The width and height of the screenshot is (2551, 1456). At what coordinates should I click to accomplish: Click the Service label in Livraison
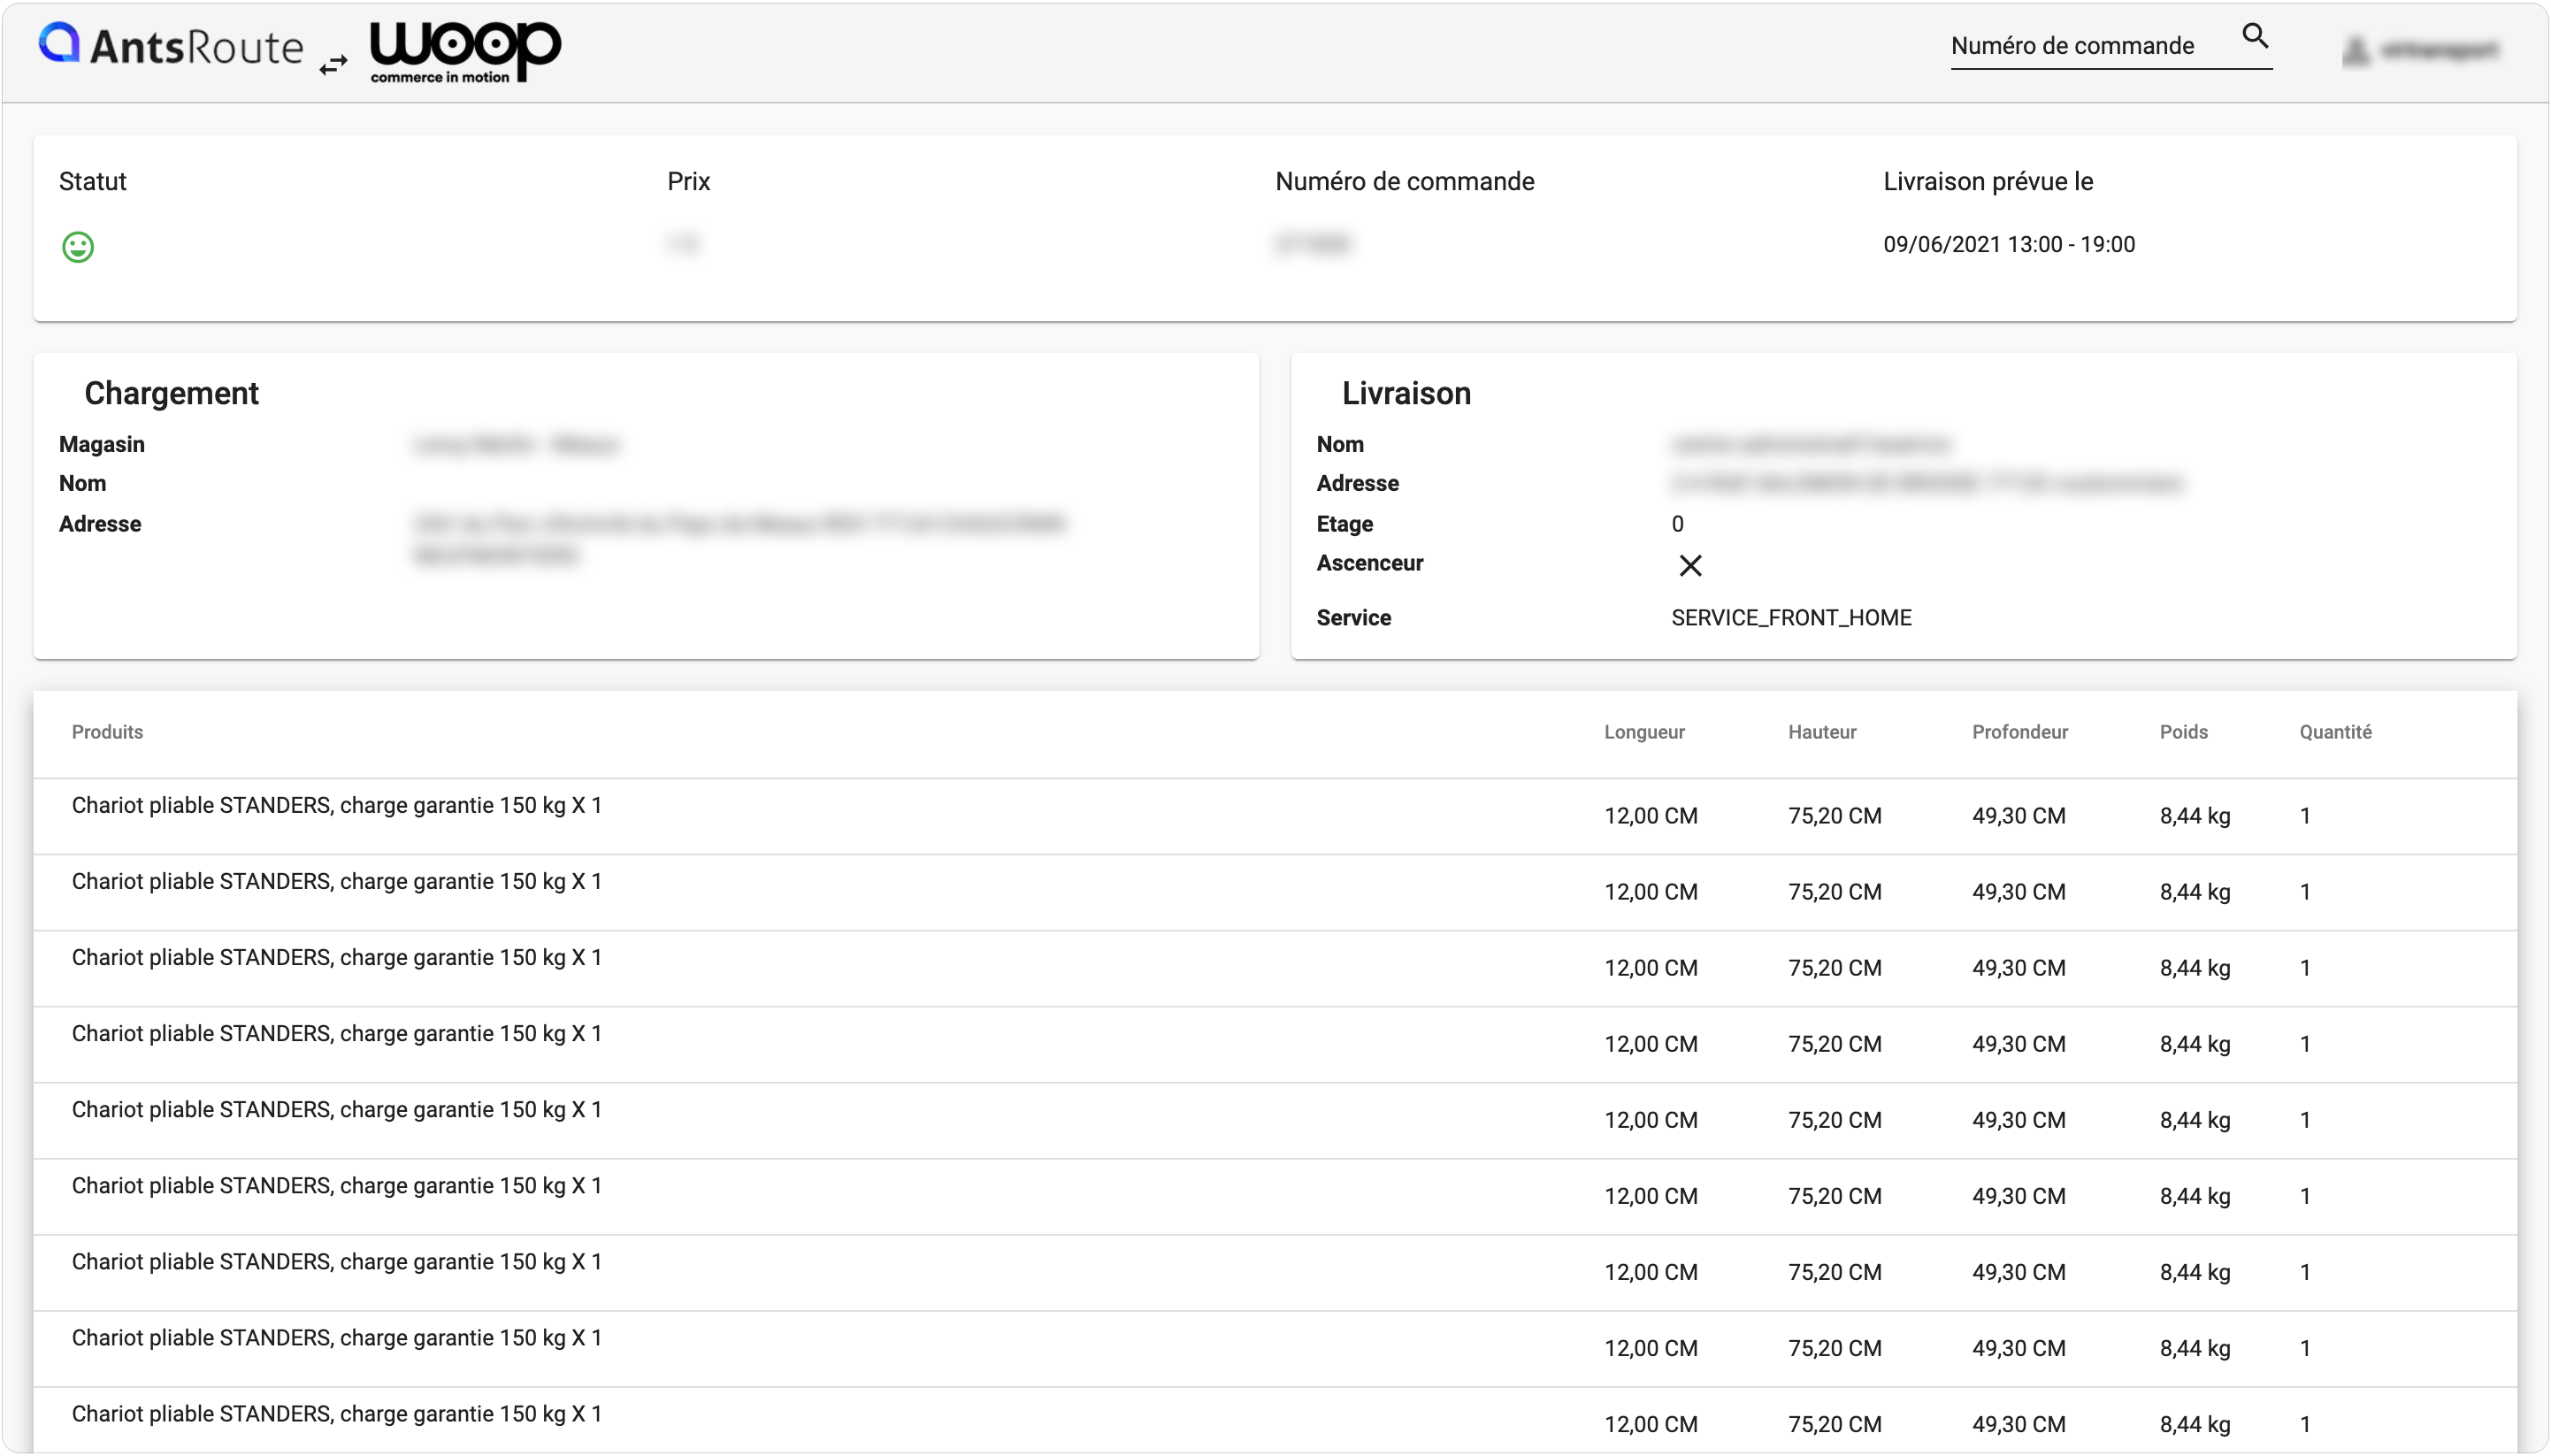(1353, 618)
